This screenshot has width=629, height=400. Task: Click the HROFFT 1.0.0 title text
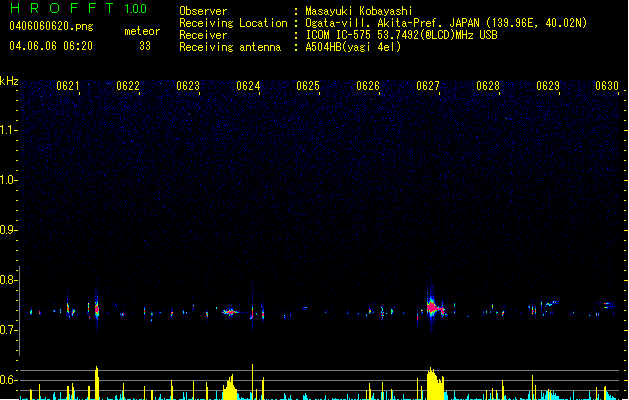pos(79,8)
